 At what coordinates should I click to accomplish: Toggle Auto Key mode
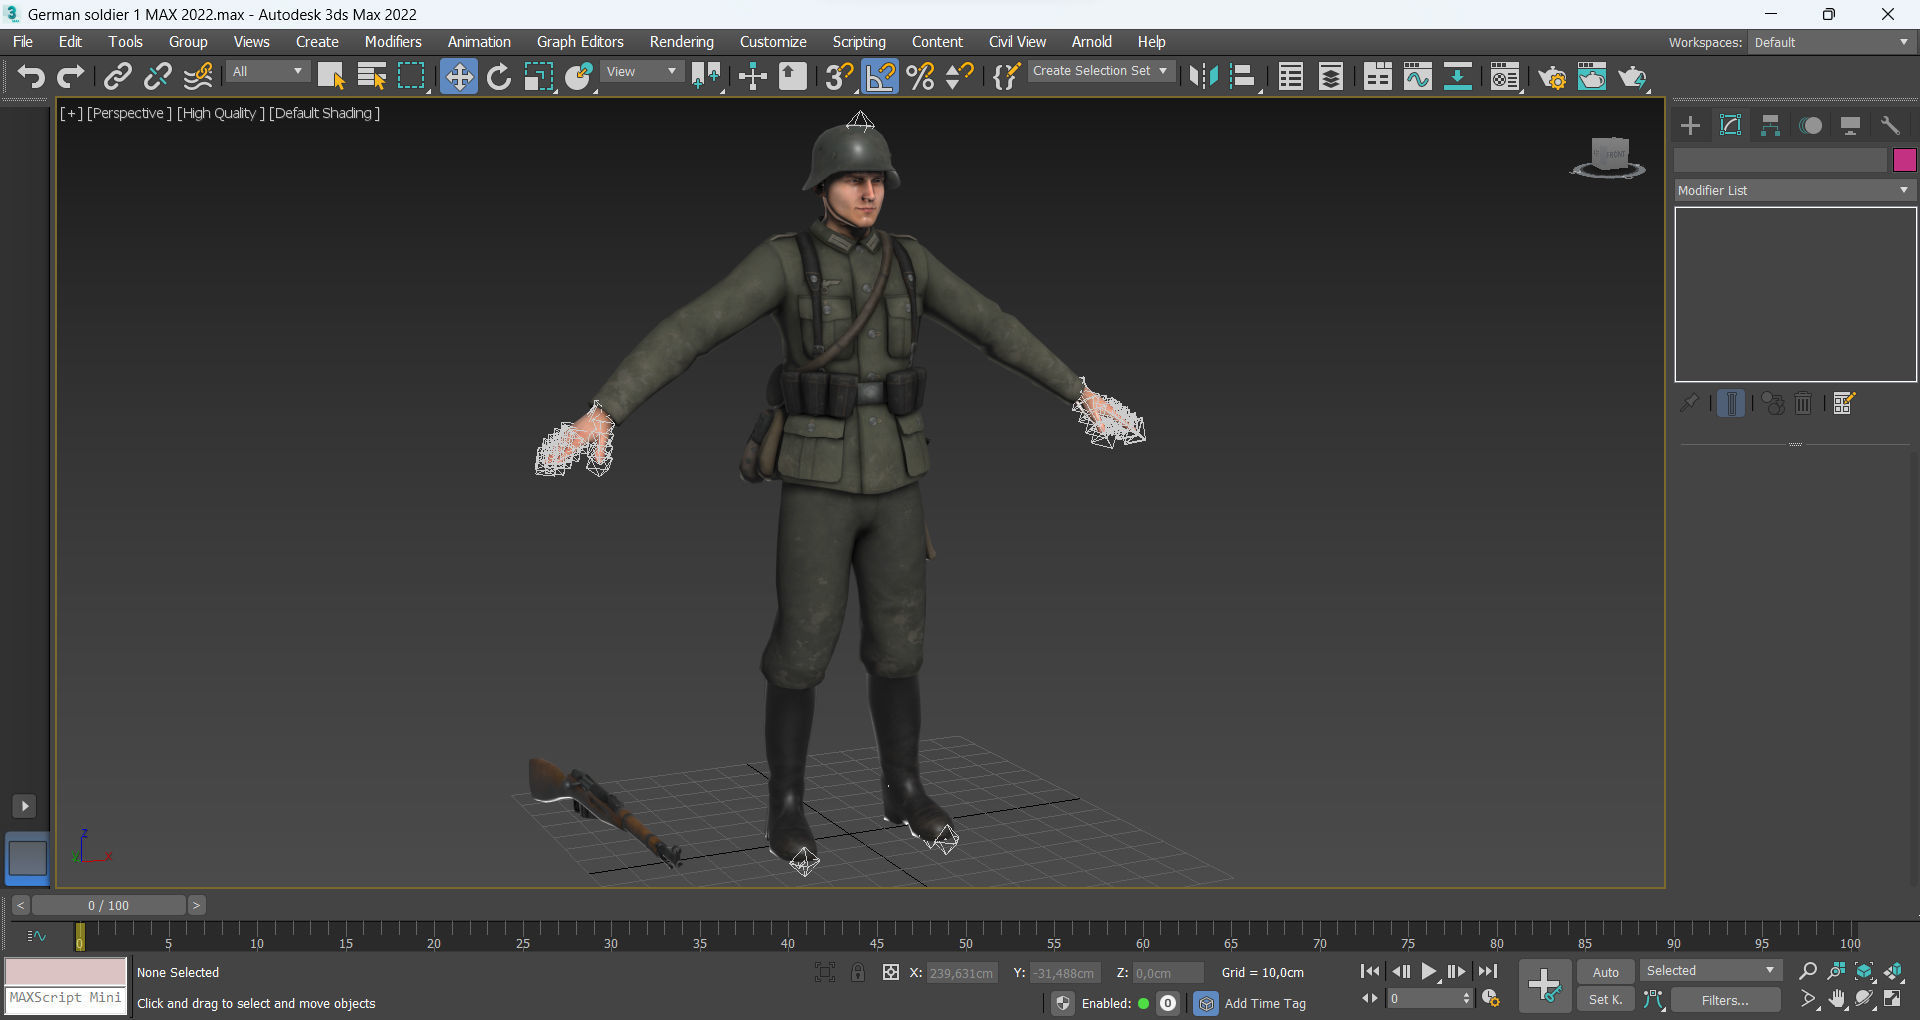point(1606,972)
